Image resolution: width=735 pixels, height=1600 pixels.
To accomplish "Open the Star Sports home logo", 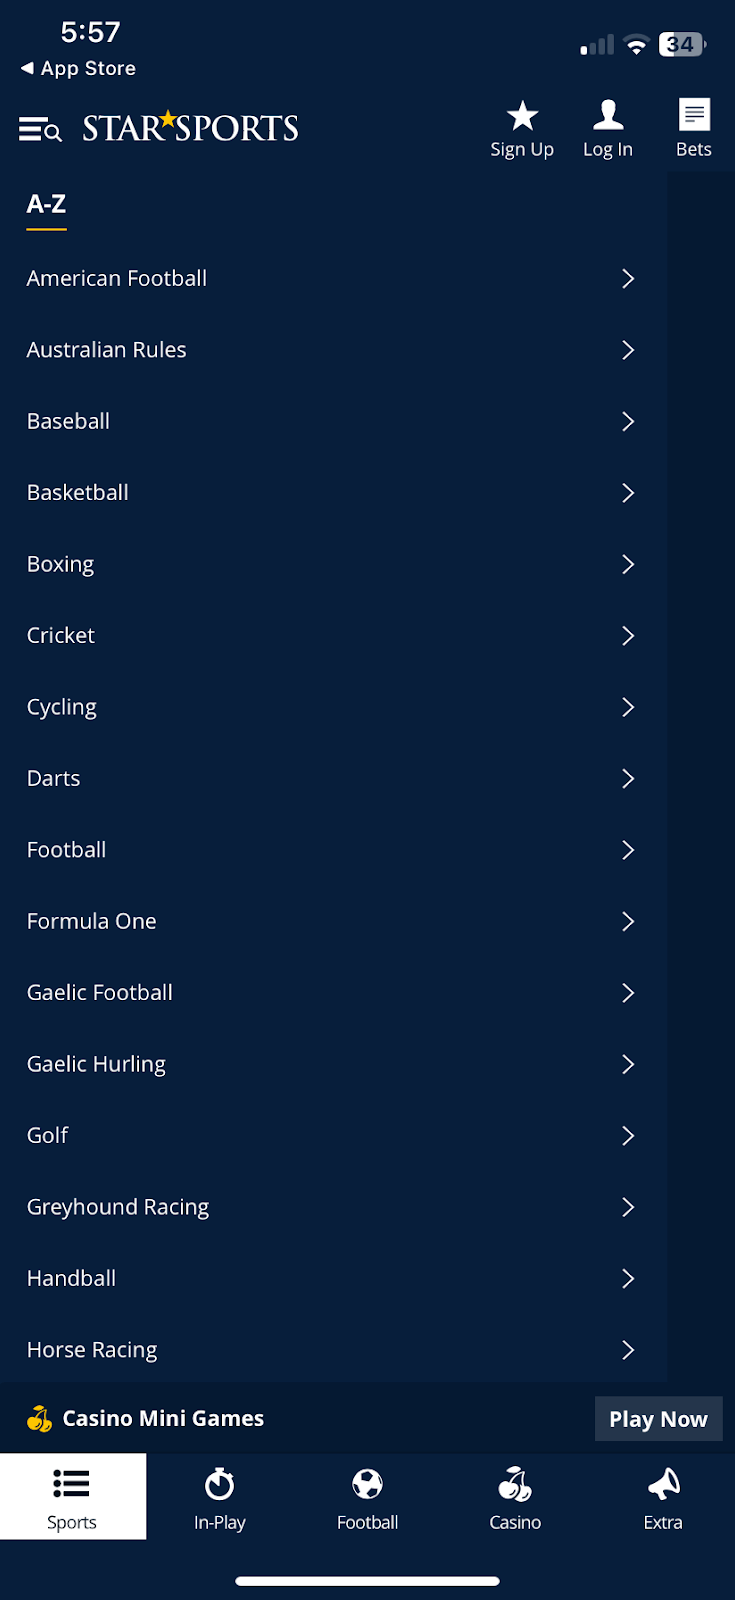I will [x=190, y=126].
